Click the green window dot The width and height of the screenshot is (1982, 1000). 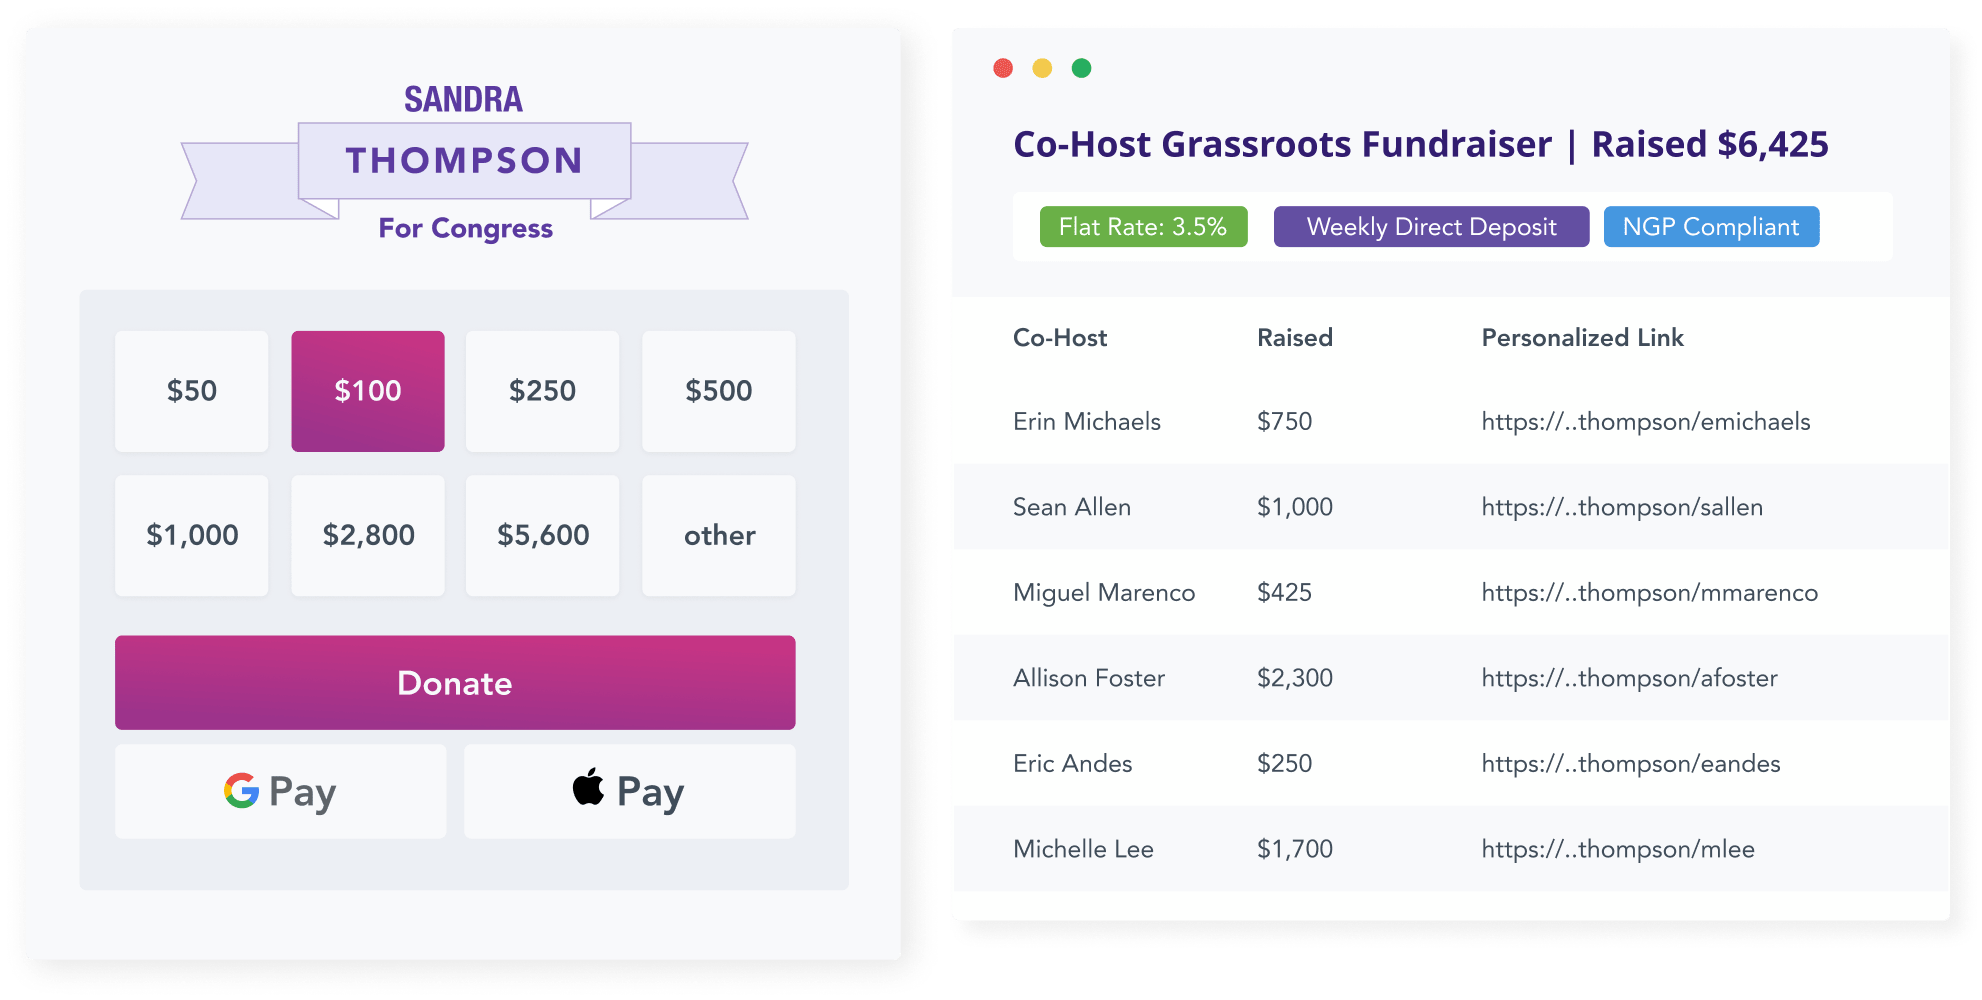pos(1081,68)
